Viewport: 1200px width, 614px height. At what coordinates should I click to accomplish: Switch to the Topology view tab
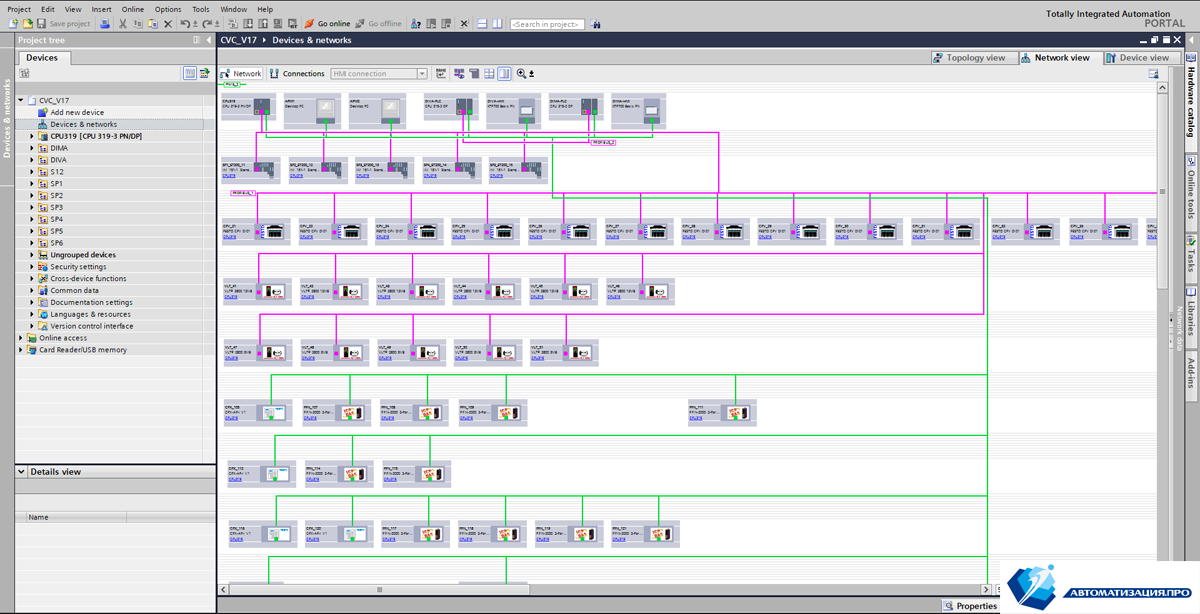pos(968,58)
